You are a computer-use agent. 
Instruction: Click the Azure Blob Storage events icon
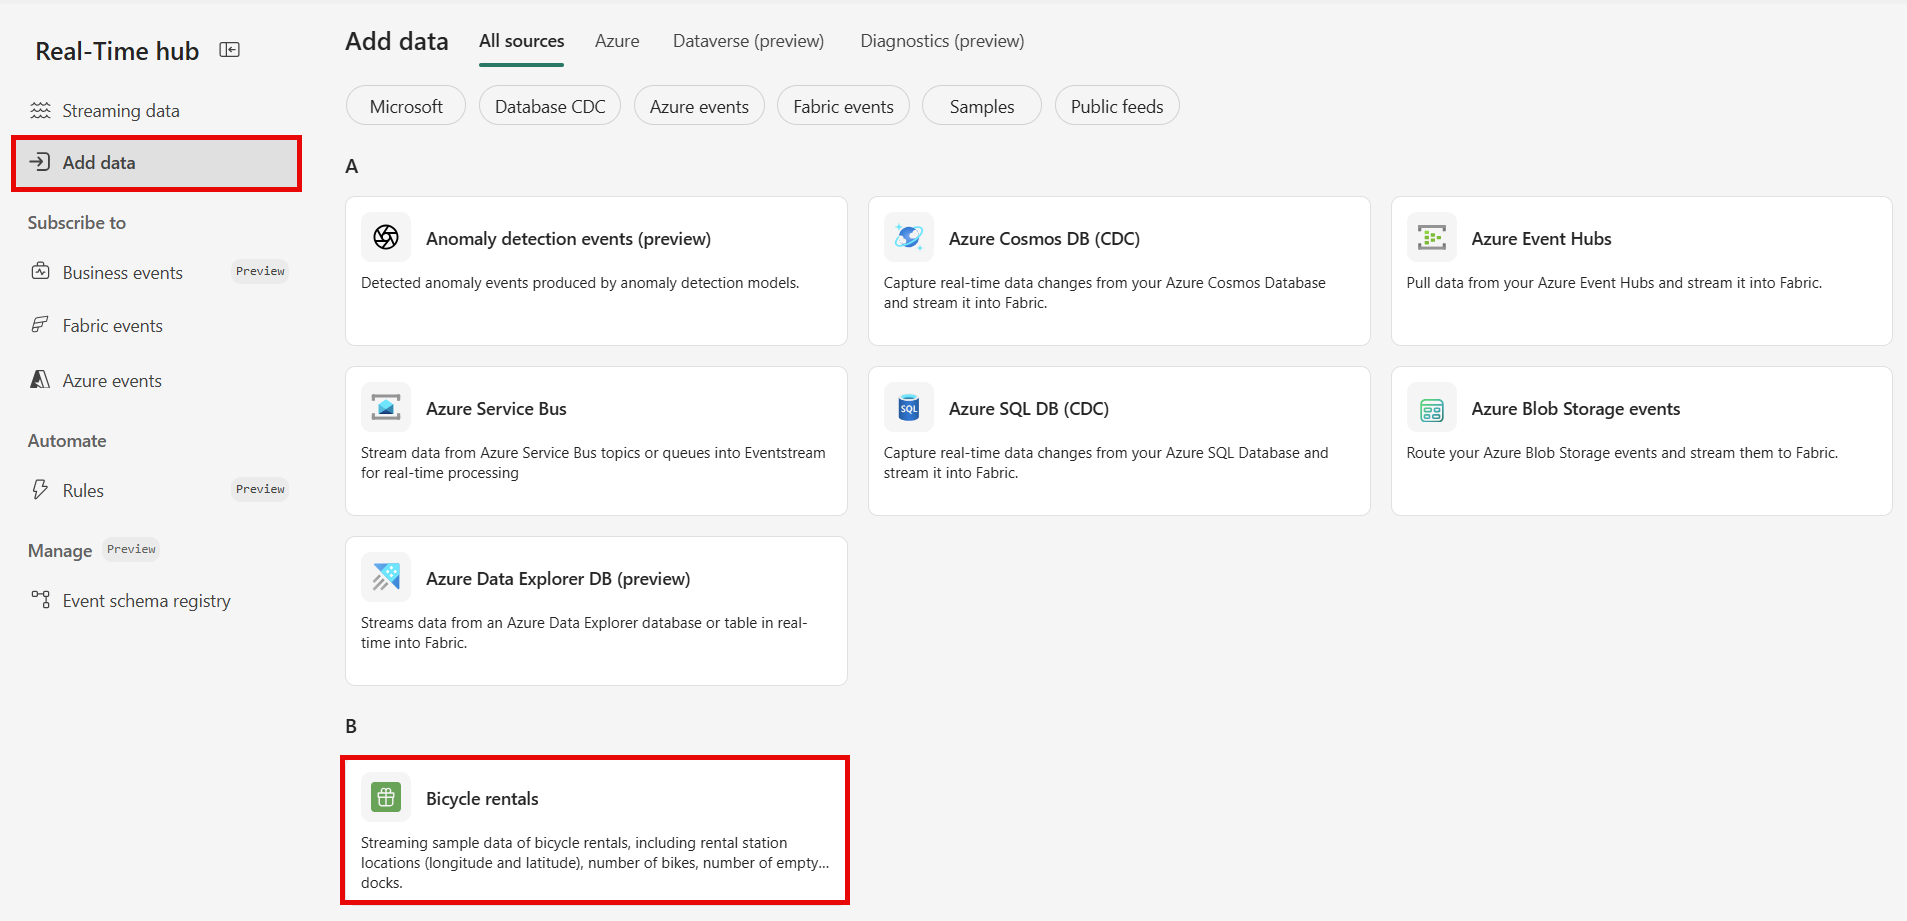1432,407
